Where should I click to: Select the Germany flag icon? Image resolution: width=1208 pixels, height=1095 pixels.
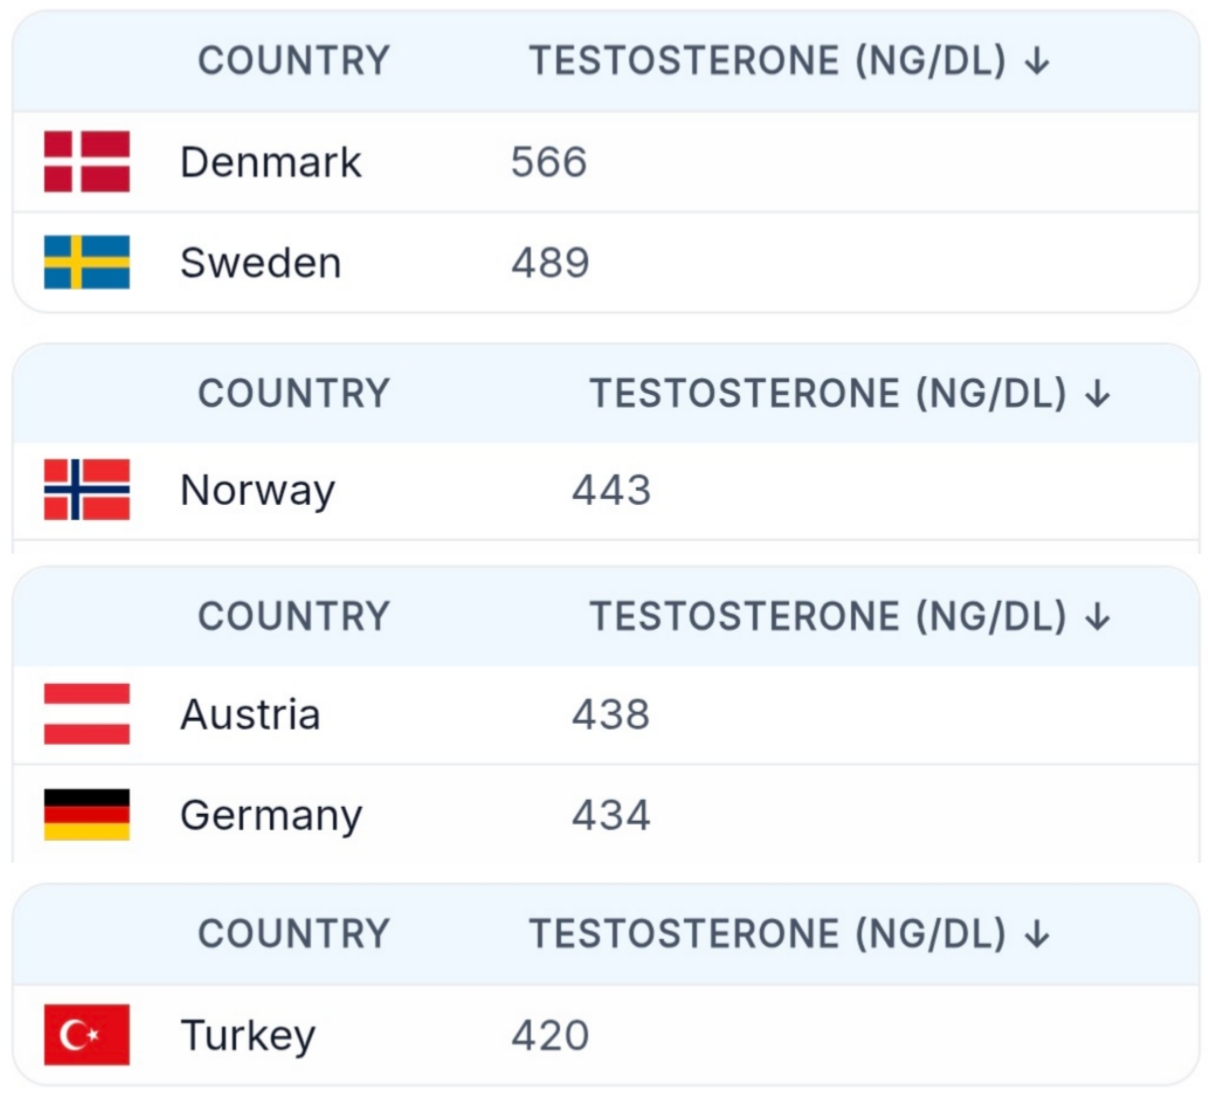pyautogui.click(x=87, y=815)
